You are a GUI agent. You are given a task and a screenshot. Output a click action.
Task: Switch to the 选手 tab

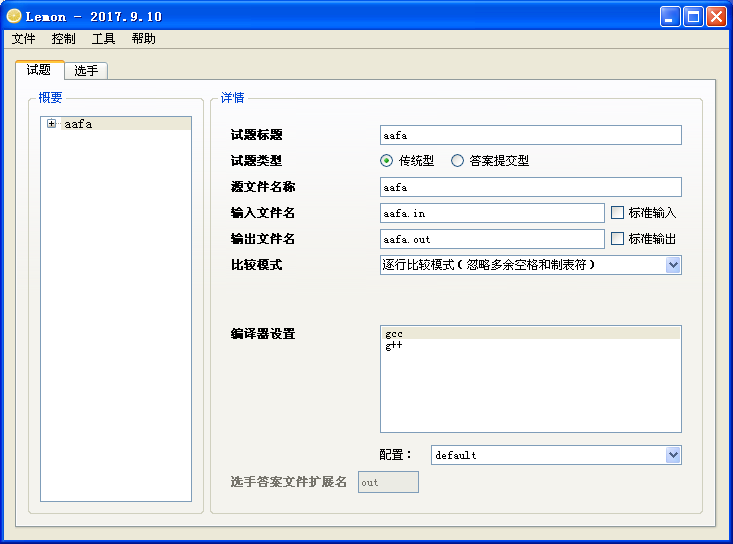click(x=86, y=71)
